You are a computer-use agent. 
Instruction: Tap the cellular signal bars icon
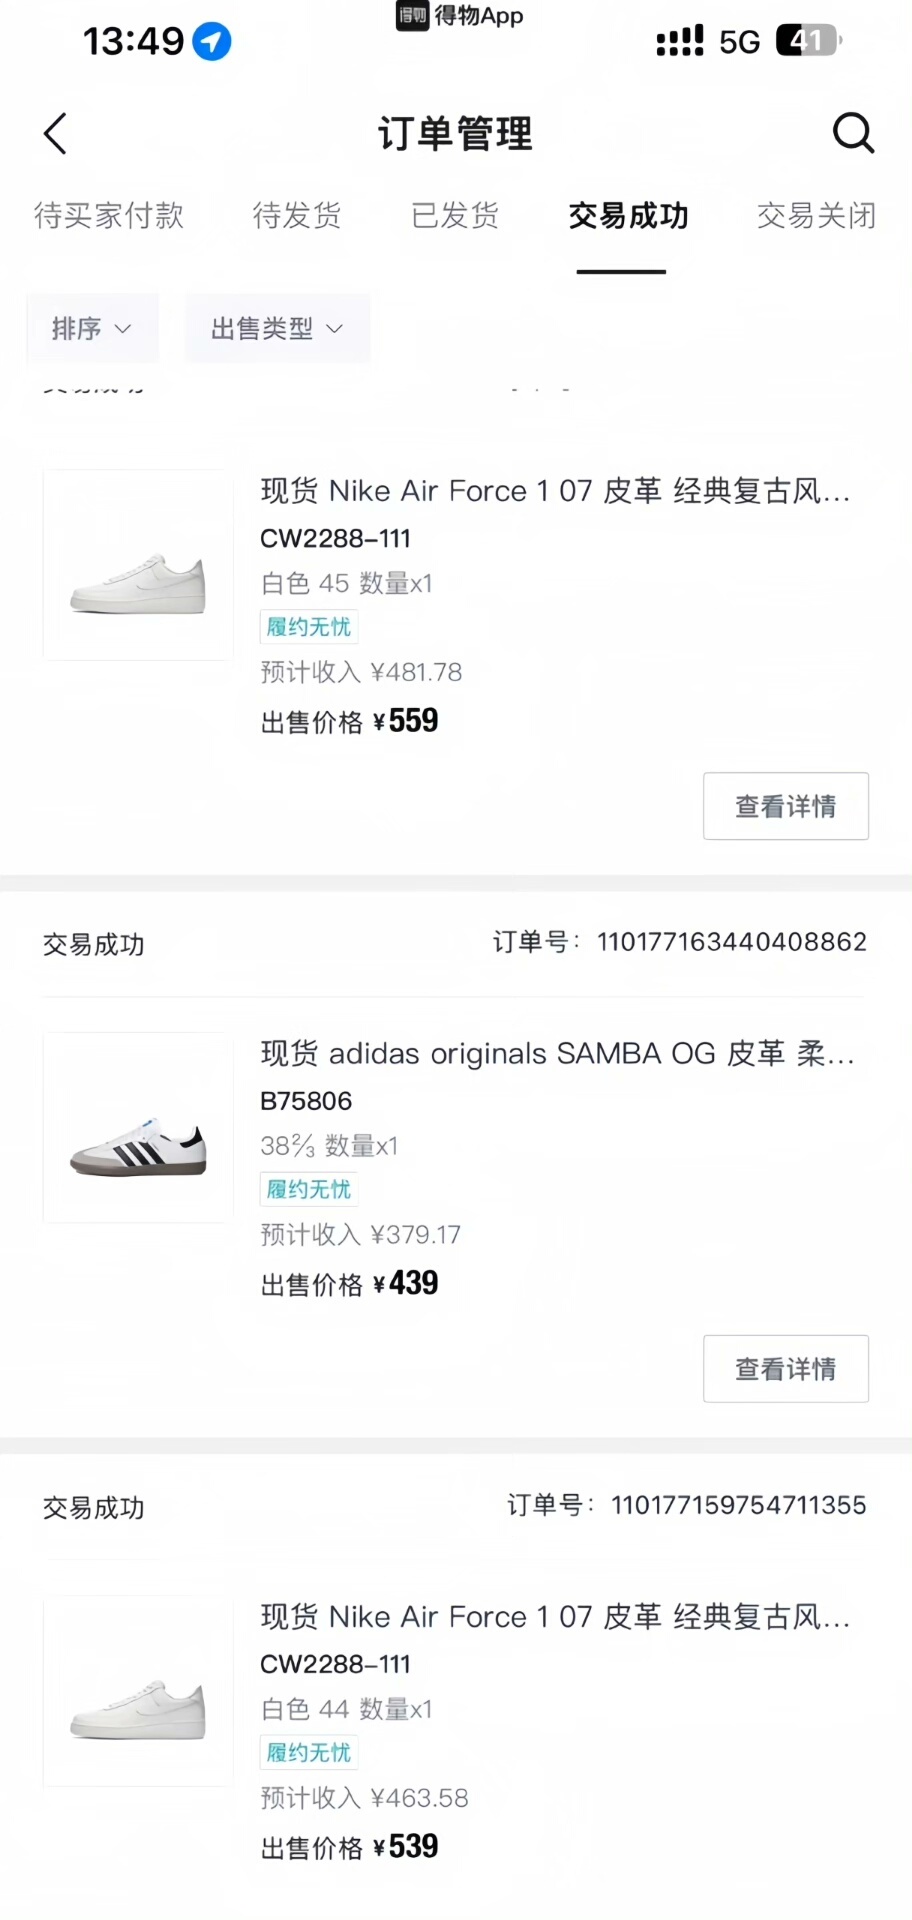[x=680, y=41]
